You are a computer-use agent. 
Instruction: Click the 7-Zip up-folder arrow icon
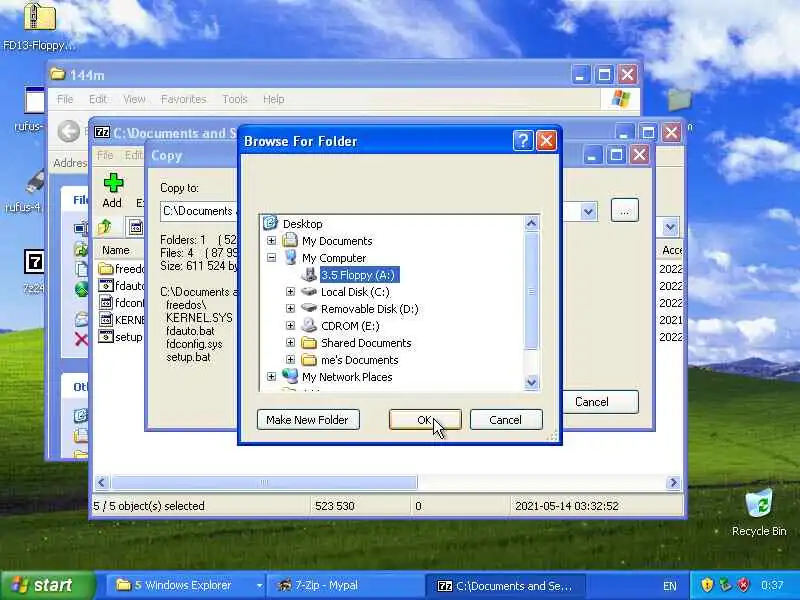(105, 227)
